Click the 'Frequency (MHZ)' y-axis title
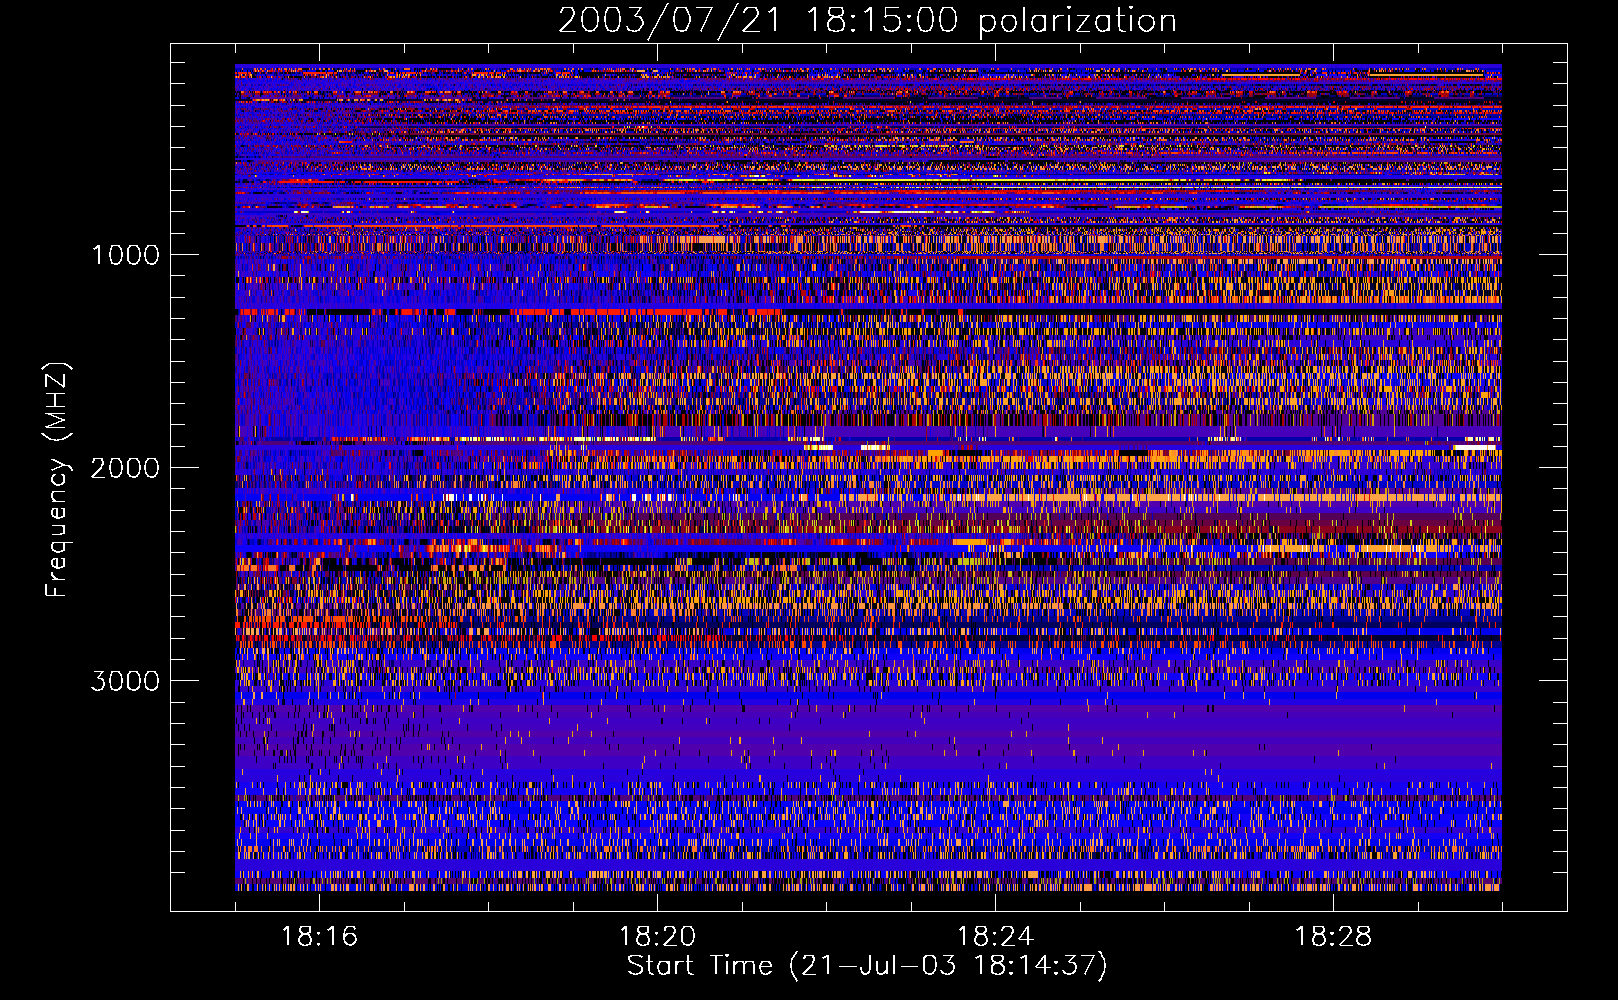This screenshot has width=1618, height=1000. 56,480
